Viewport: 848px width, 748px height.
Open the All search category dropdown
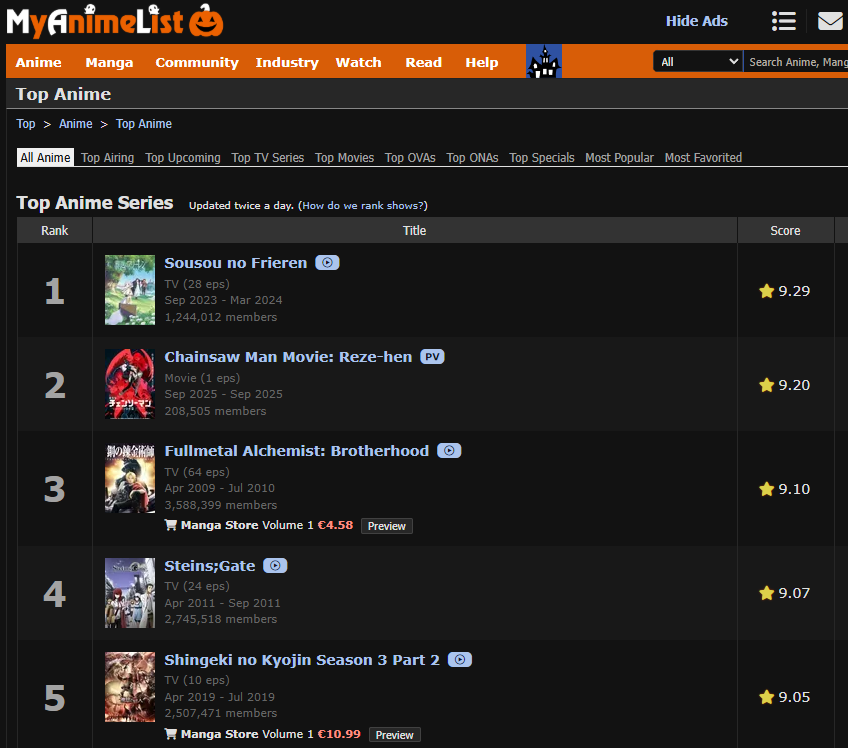[x=698, y=62]
